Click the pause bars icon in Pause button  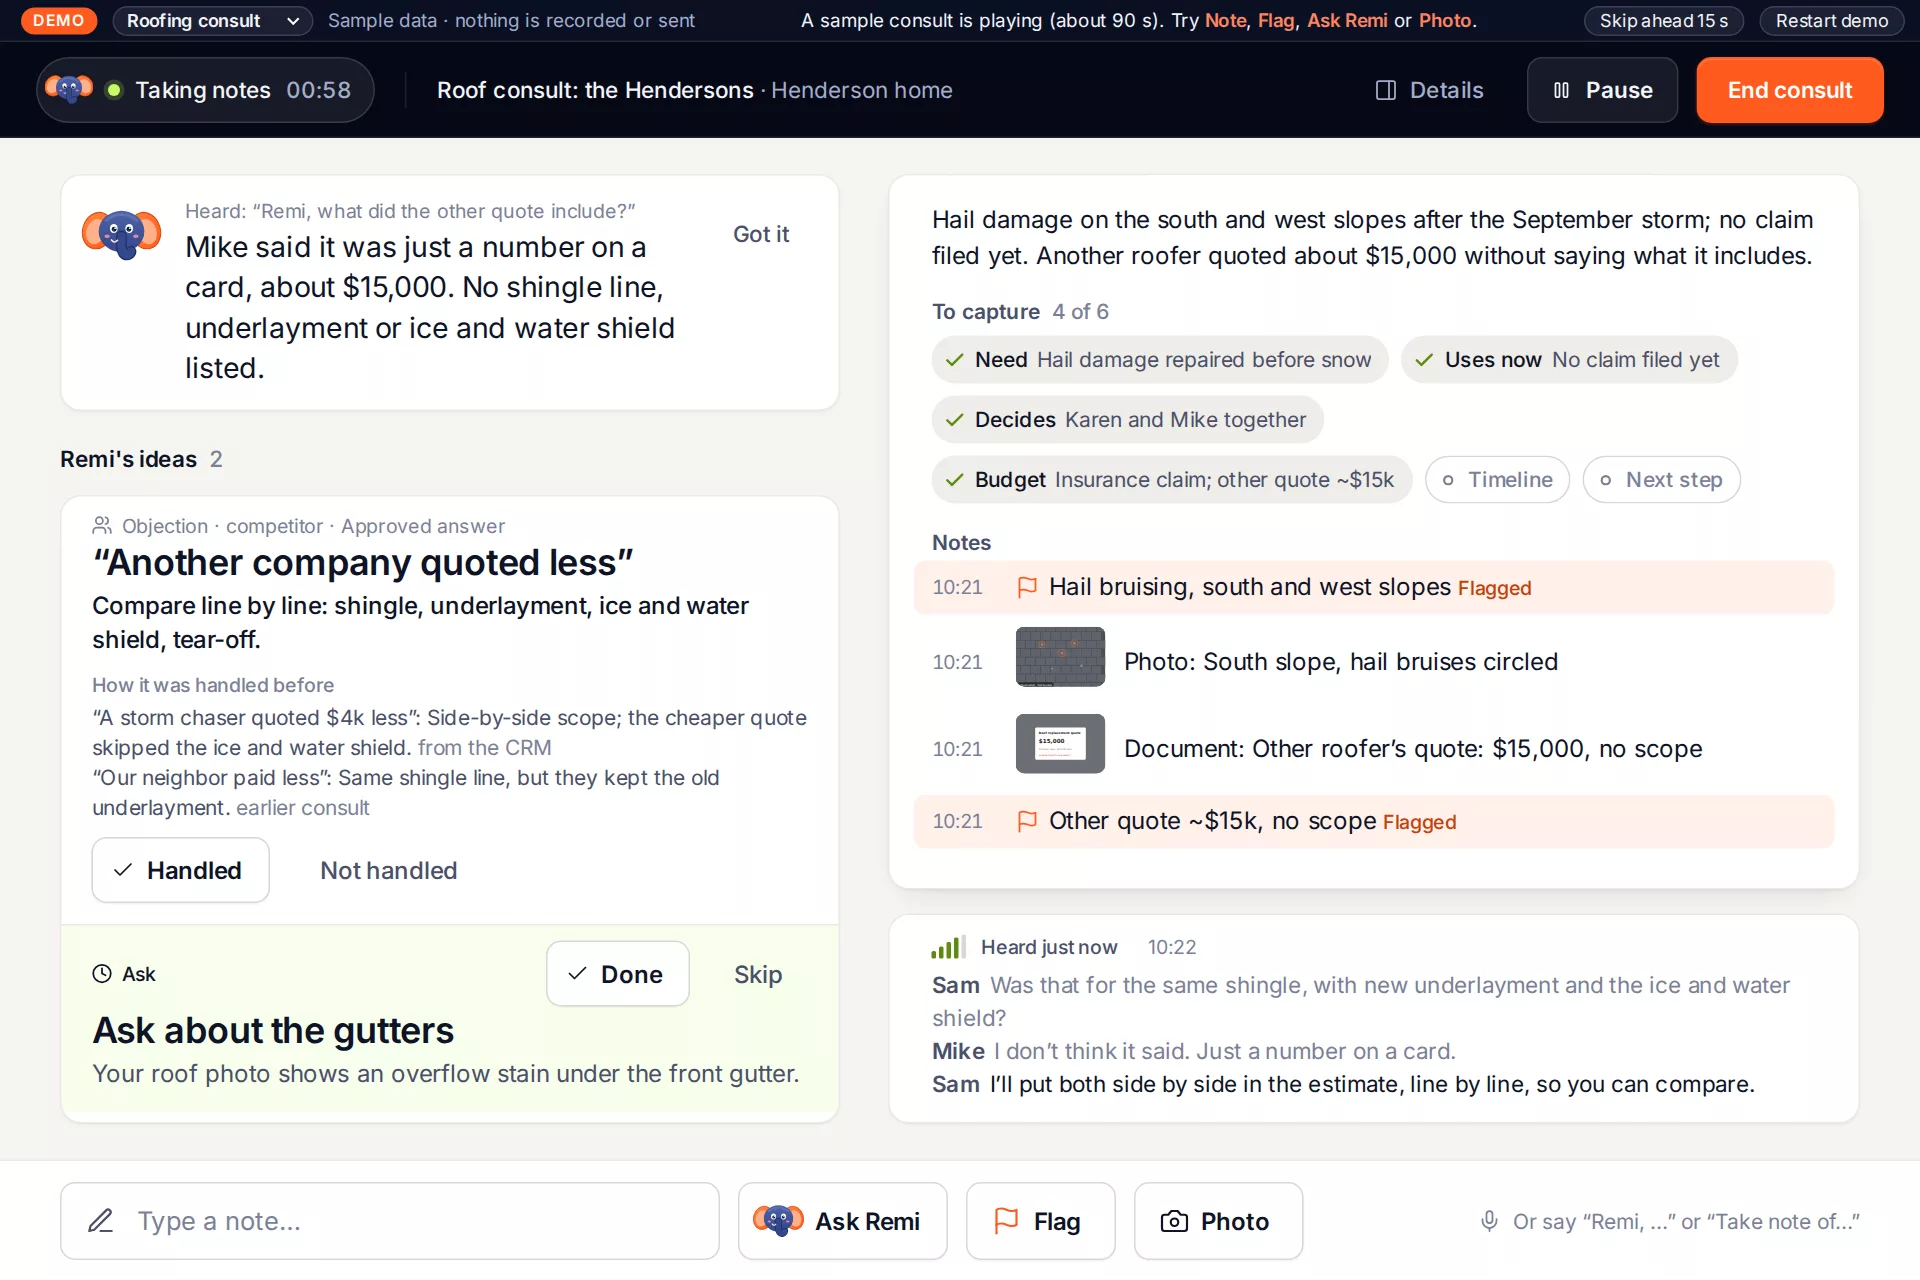point(1561,90)
